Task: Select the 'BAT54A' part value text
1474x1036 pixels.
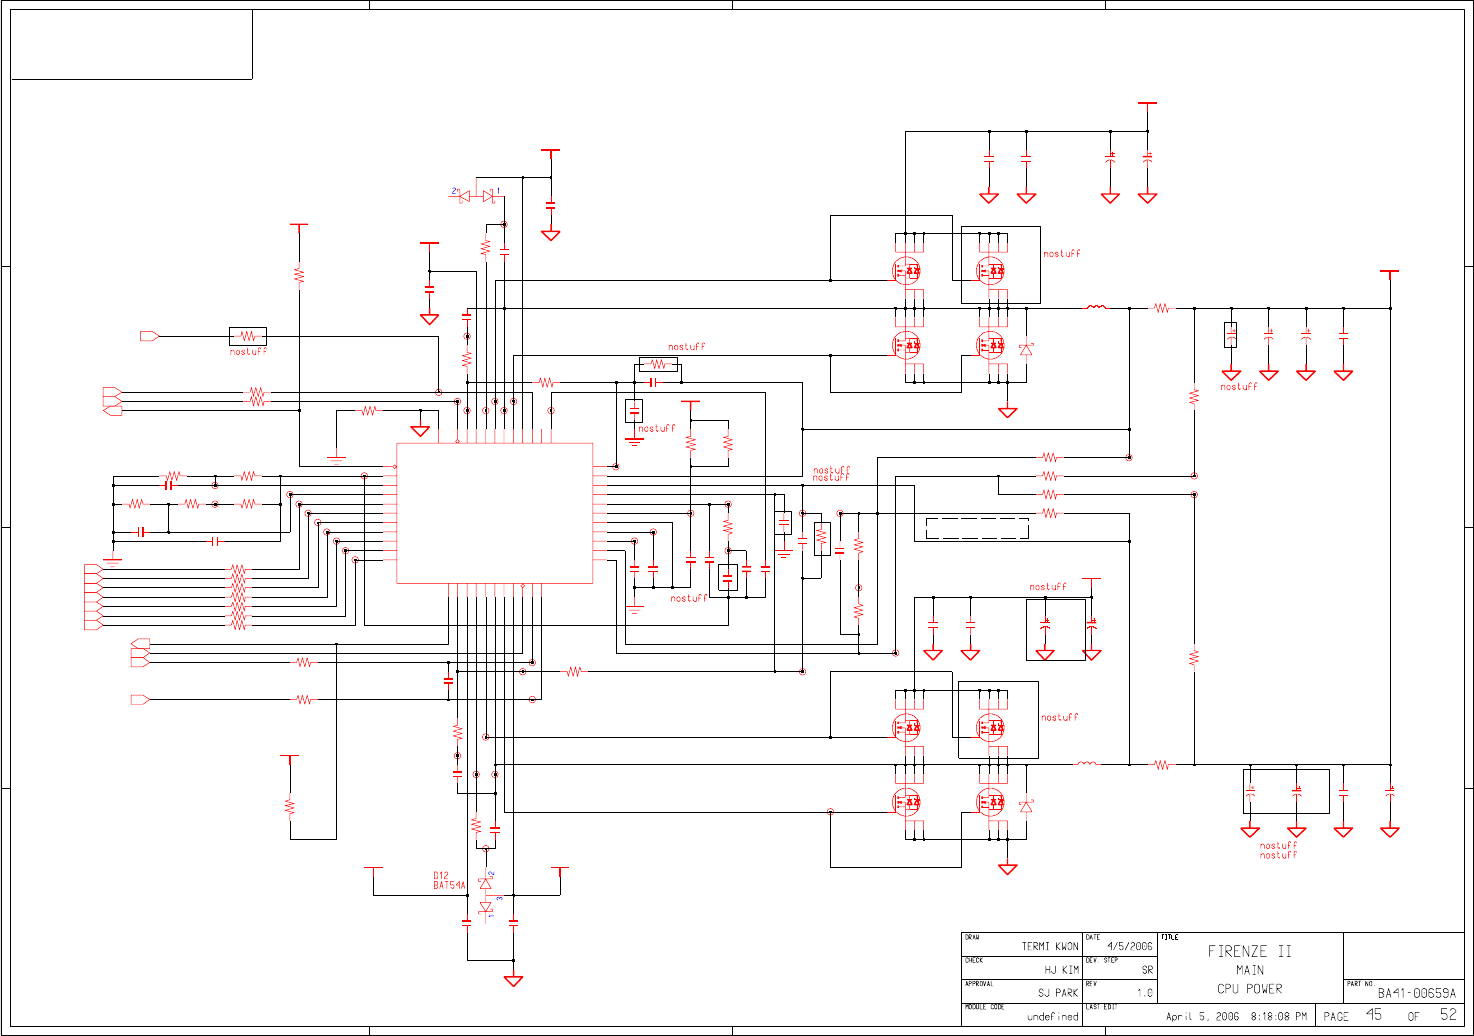Action: point(450,885)
